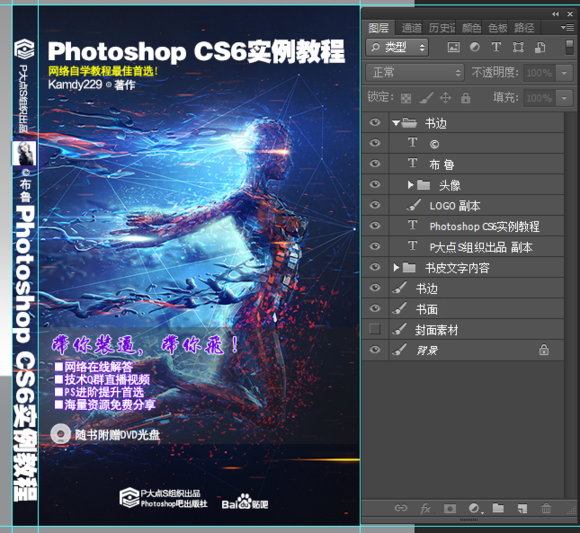Filter layers by smart object type
This screenshot has width=580, height=533.
[x=540, y=47]
